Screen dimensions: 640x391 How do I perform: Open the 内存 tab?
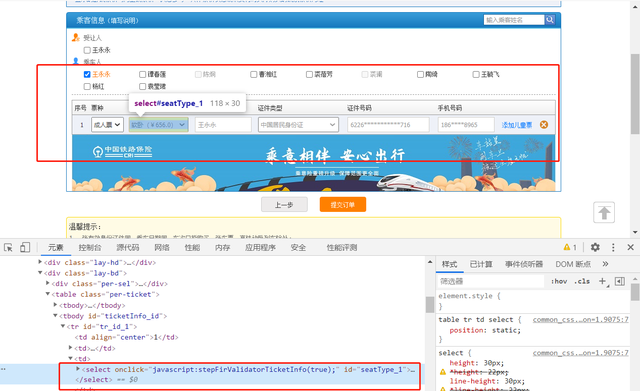(x=222, y=247)
